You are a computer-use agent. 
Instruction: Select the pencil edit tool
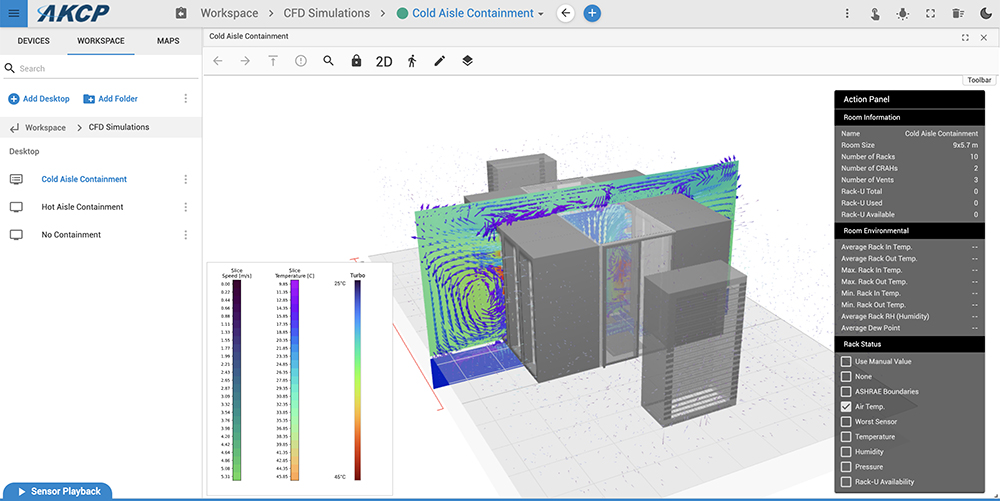[x=439, y=61]
